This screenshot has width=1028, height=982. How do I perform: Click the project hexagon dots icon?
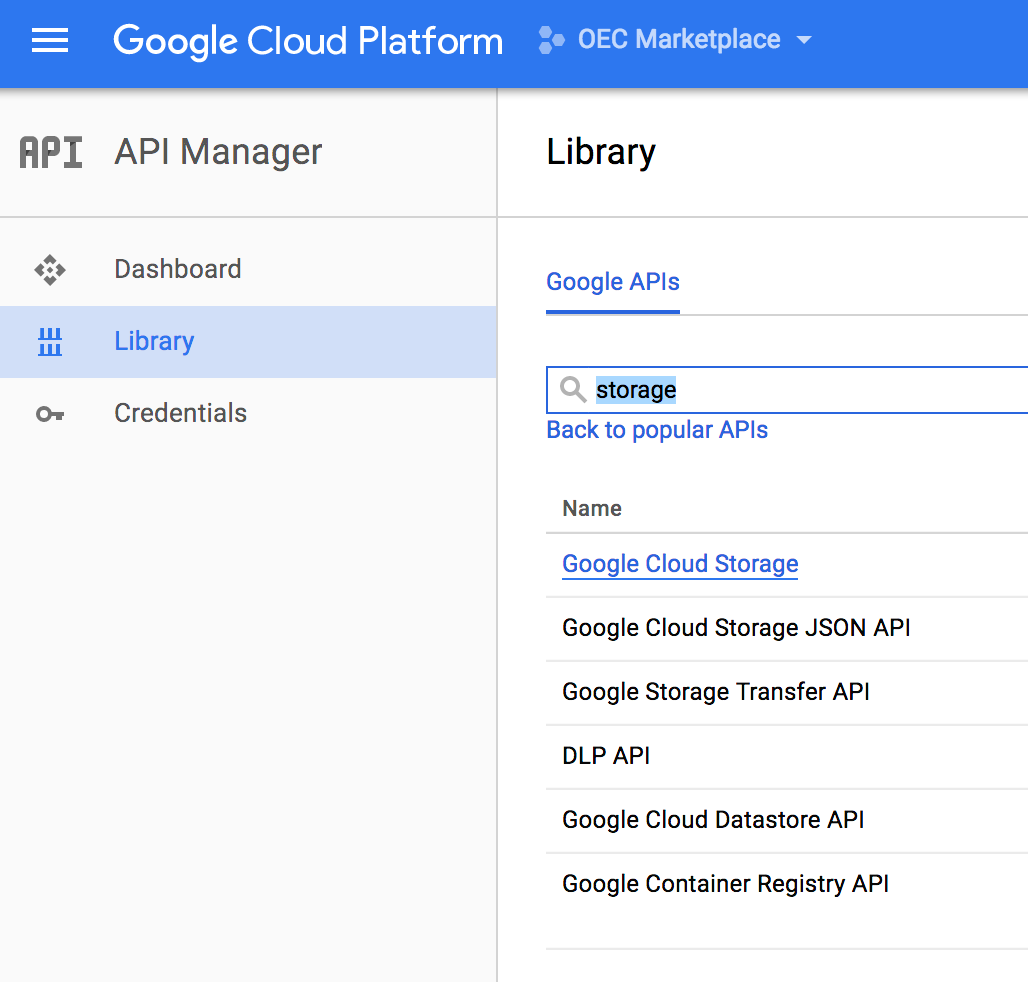click(551, 41)
